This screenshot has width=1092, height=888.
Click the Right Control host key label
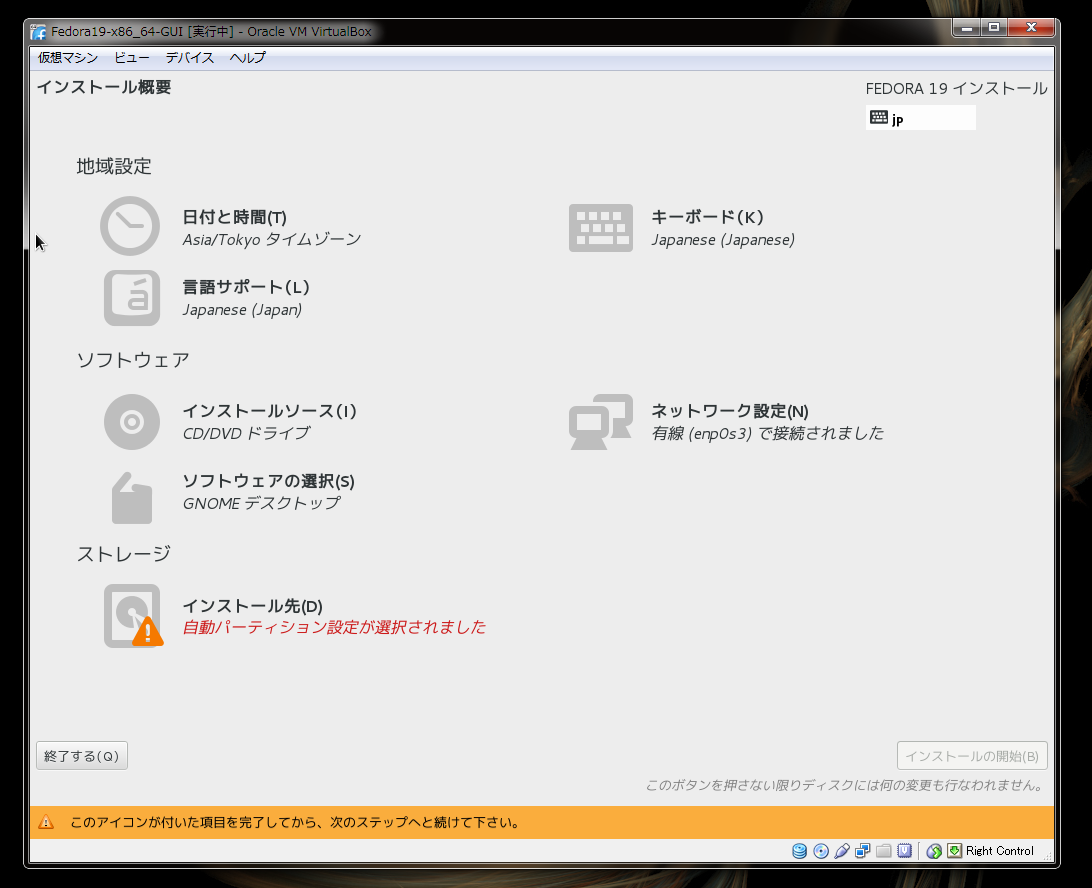click(x=999, y=851)
